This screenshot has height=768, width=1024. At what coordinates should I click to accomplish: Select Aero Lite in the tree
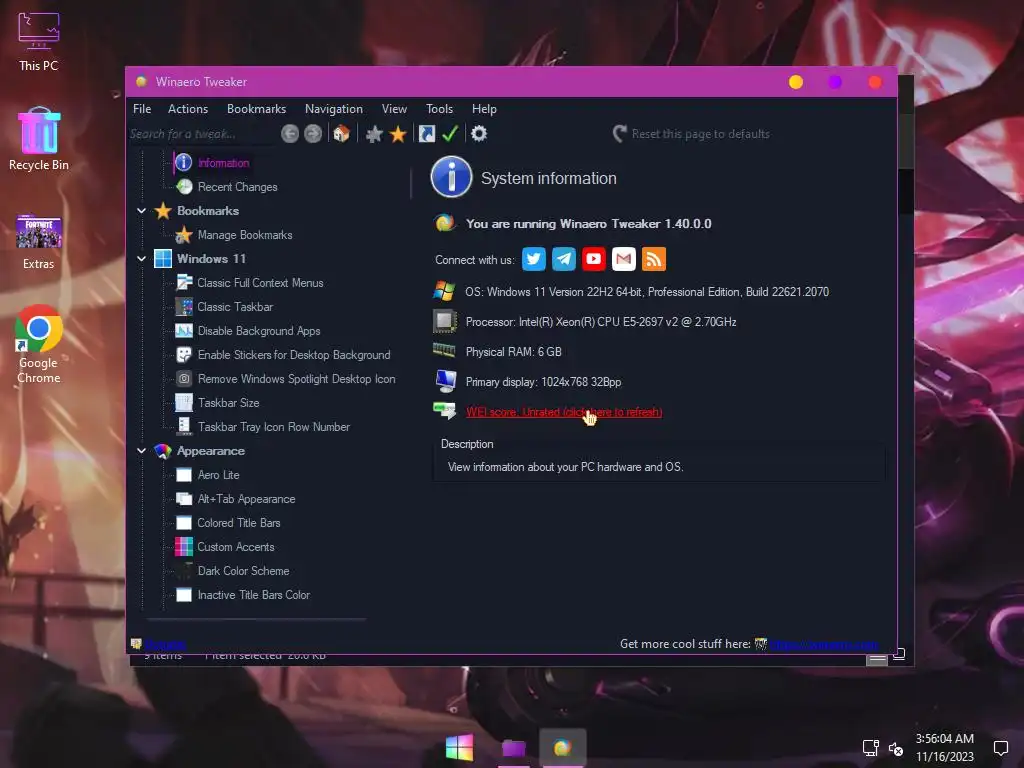coord(218,475)
